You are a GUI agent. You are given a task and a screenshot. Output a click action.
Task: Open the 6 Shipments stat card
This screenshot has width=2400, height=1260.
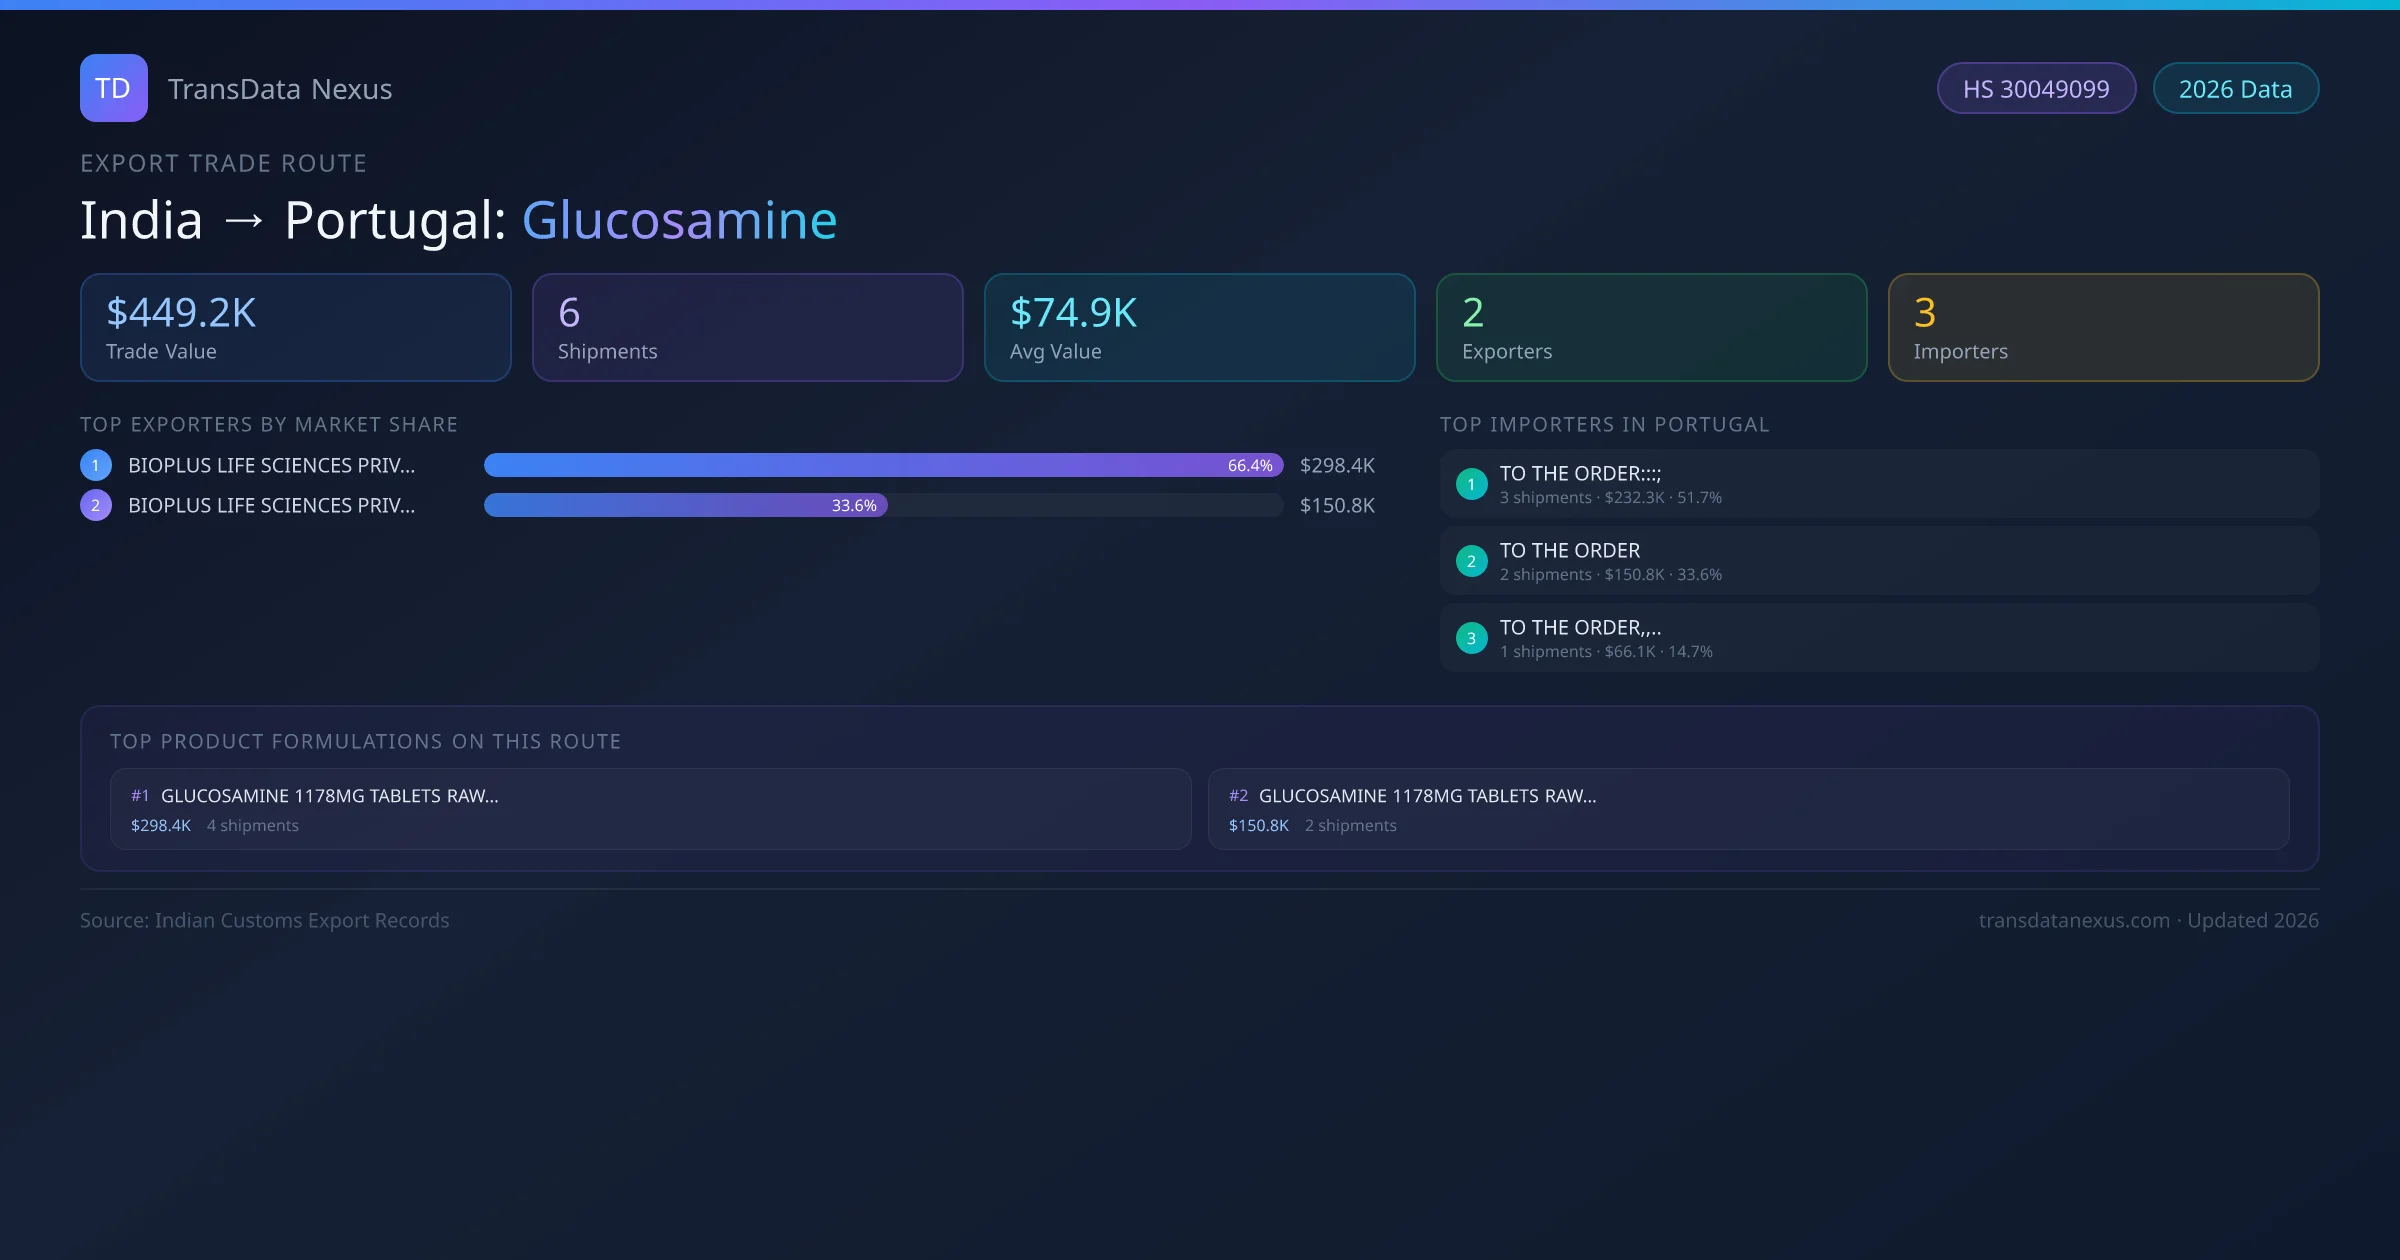click(747, 327)
